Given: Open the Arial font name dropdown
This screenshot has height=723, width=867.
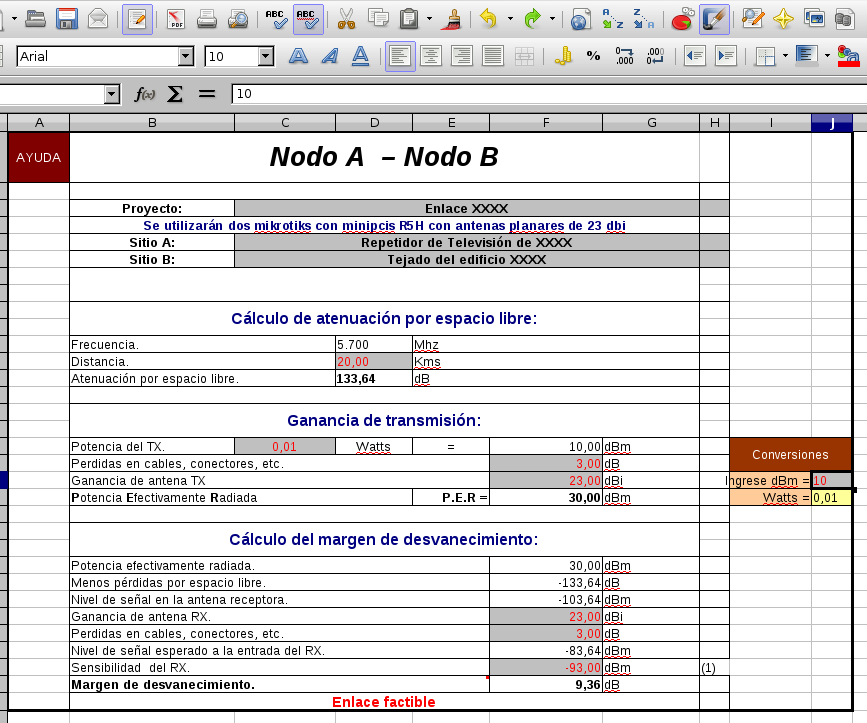Looking at the screenshot, I should click(186, 57).
